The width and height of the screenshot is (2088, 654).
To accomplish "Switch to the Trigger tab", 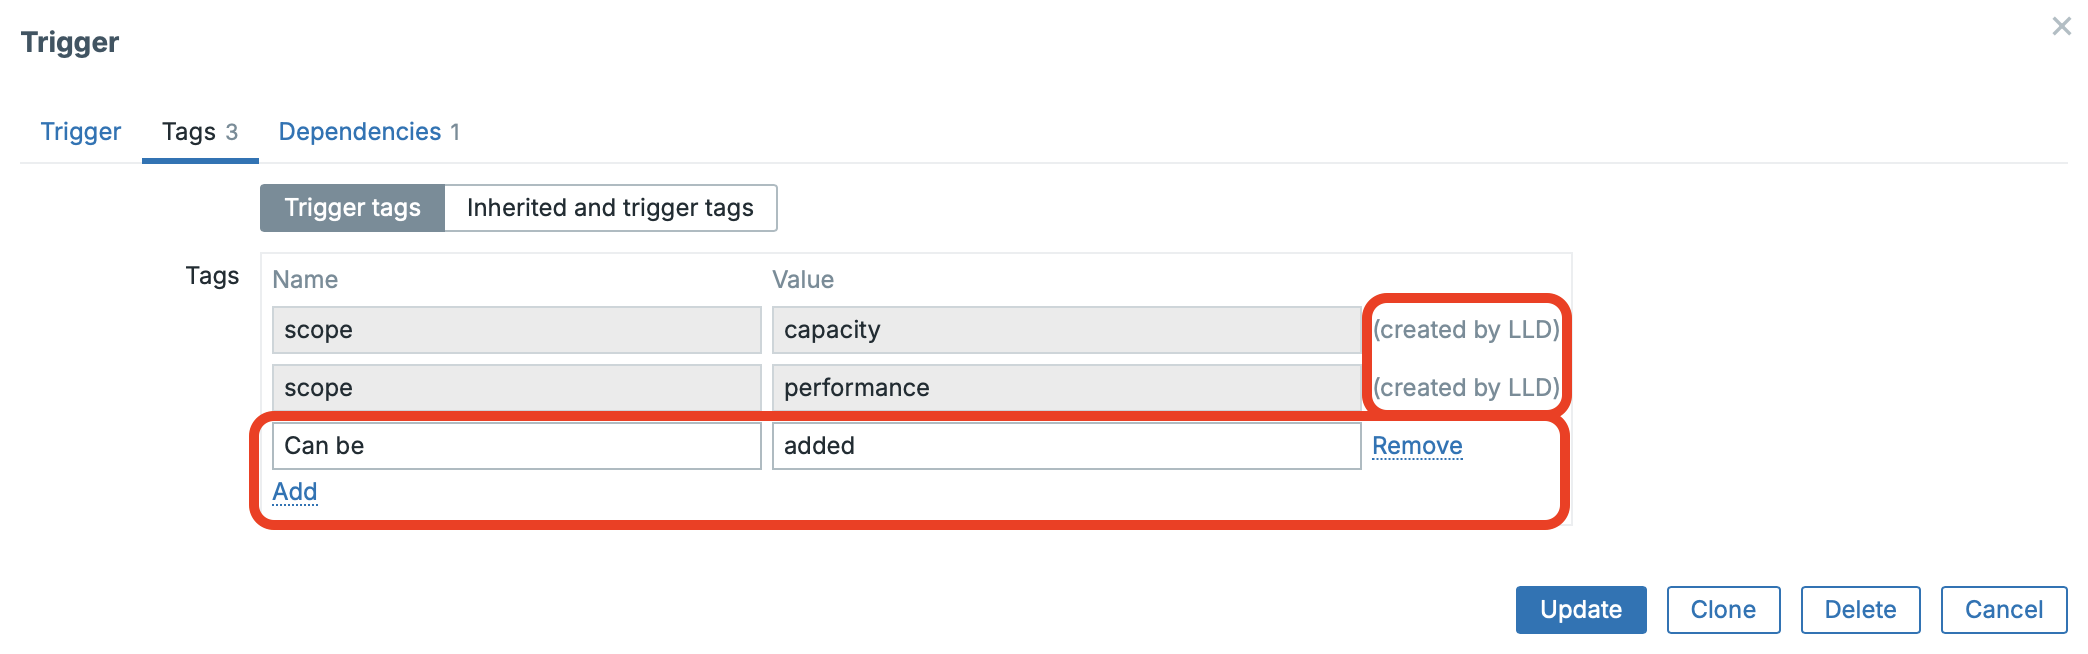I will click(x=80, y=132).
